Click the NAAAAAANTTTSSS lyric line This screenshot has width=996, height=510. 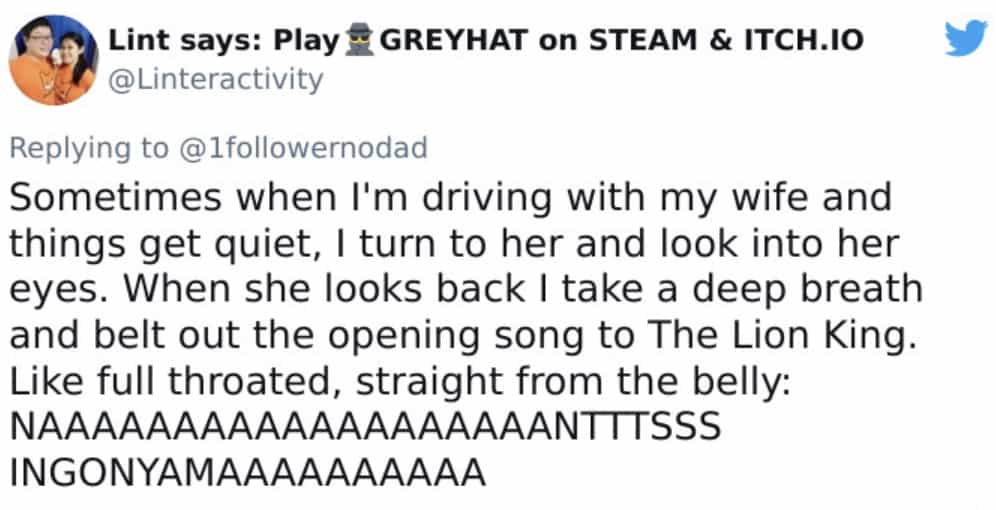tap(365, 427)
